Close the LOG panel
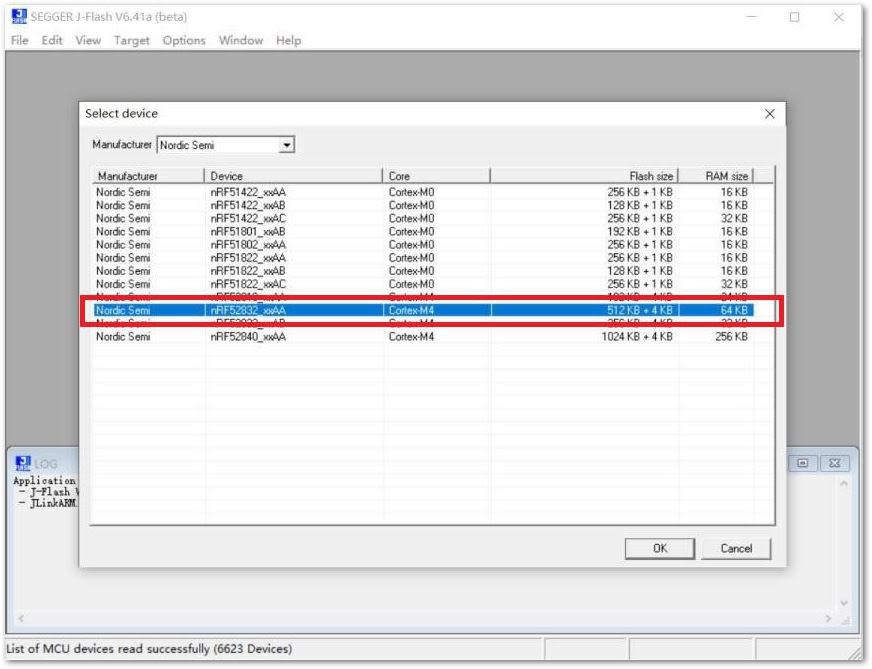 point(834,463)
